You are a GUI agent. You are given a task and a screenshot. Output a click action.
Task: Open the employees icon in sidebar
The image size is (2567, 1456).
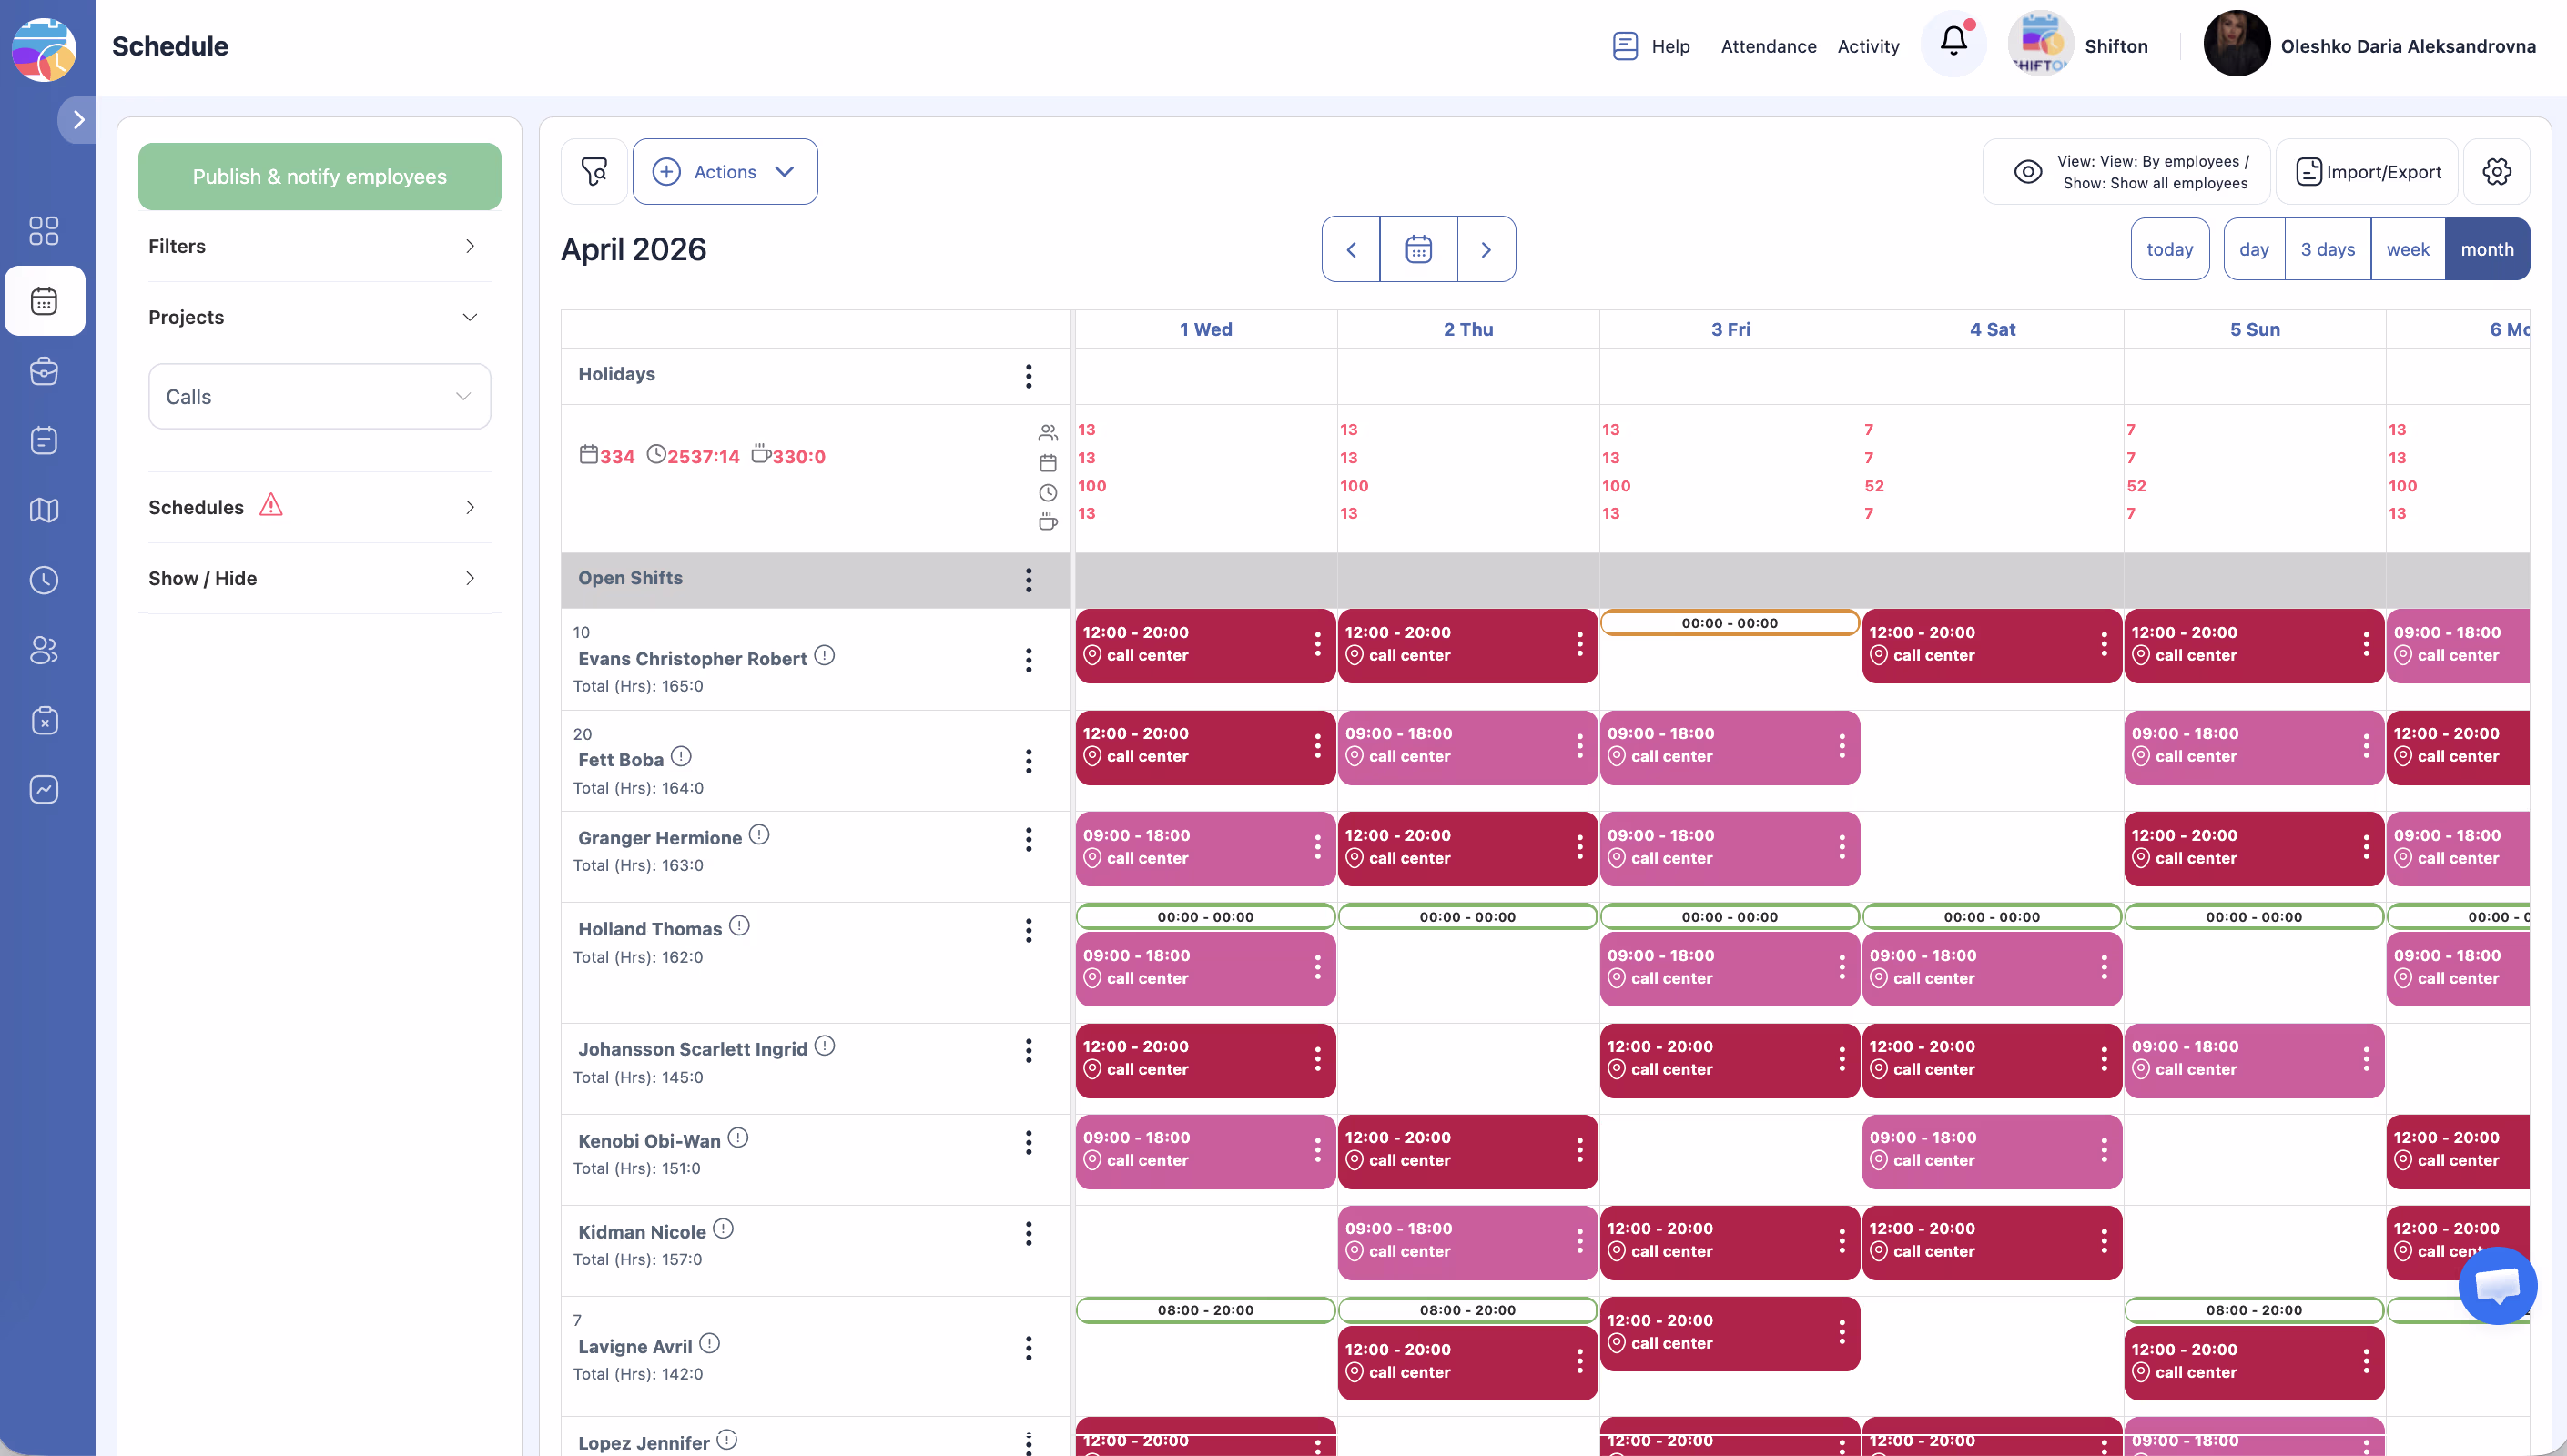[44, 650]
